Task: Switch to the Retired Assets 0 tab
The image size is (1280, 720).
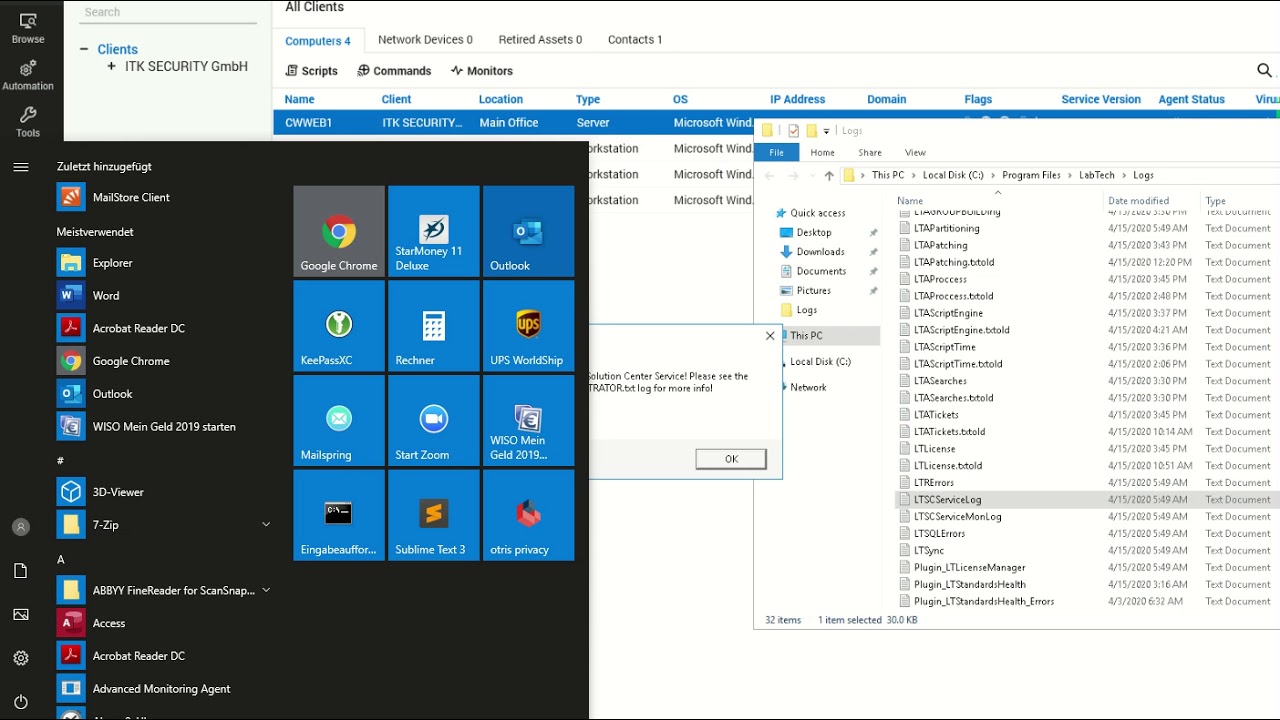Action: tap(540, 40)
